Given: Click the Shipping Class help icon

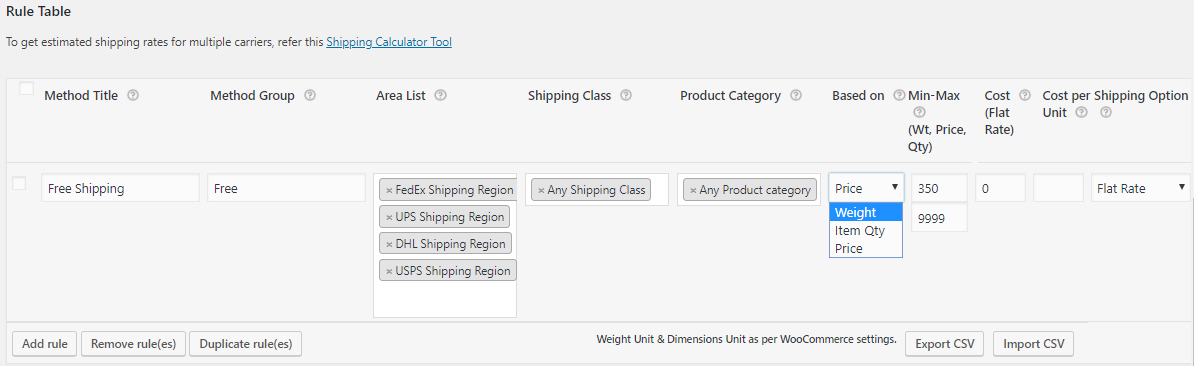Looking at the screenshot, I should tap(626, 96).
